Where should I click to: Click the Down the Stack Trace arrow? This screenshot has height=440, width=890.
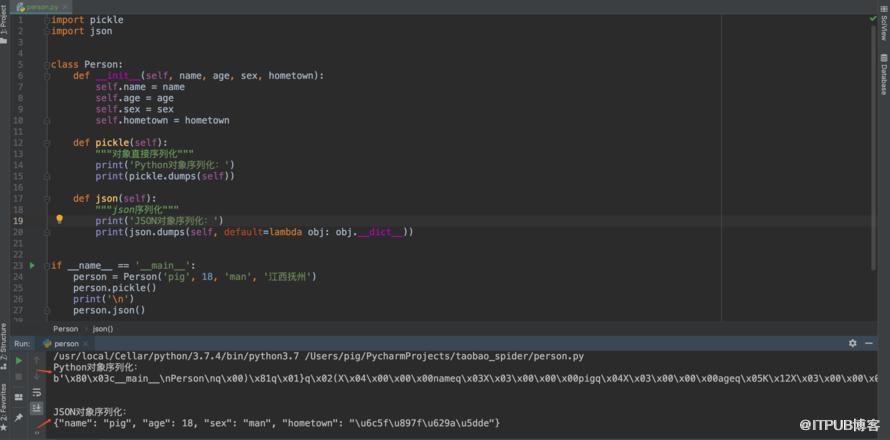(x=36, y=376)
